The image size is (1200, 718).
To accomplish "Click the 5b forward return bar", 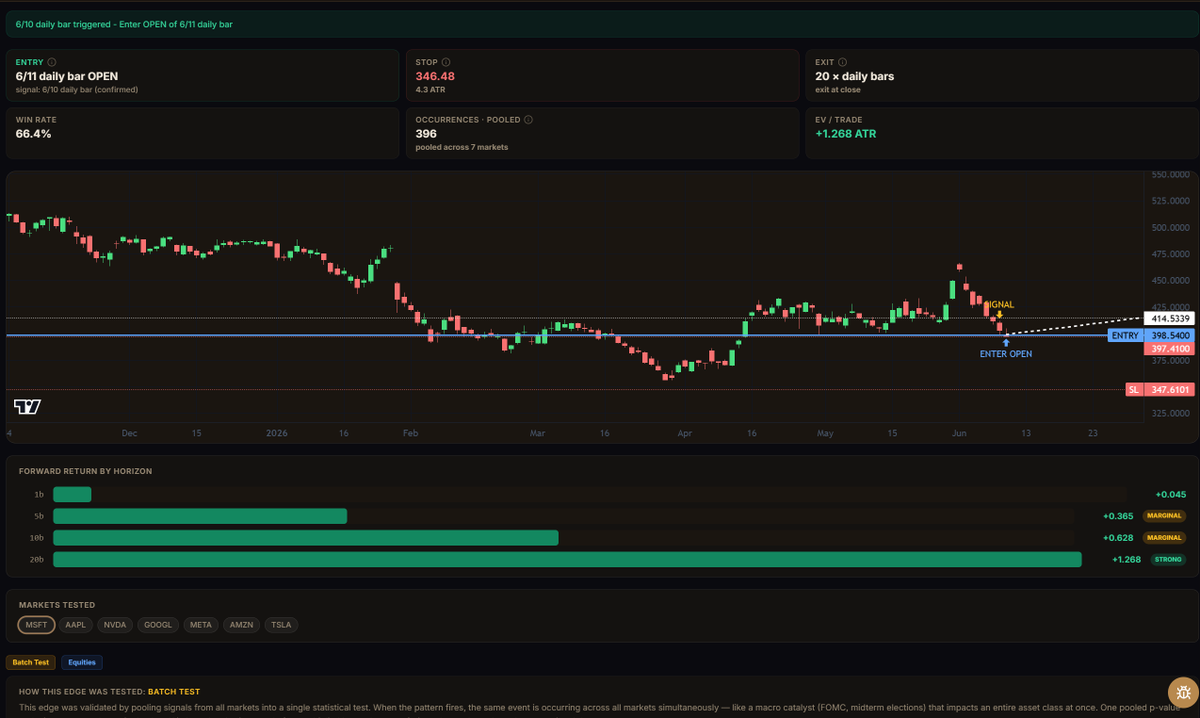I will click(200, 516).
